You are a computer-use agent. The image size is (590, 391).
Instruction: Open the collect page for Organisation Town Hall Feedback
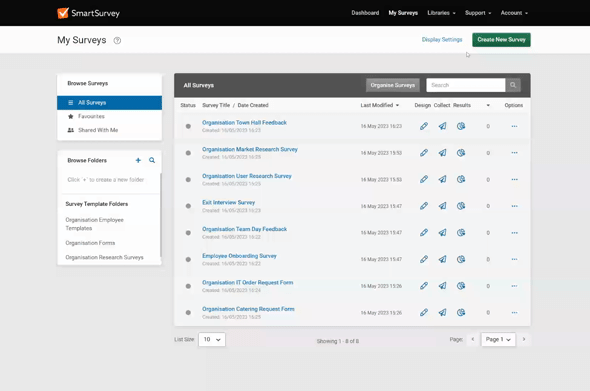pyautogui.click(x=442, y=126)
